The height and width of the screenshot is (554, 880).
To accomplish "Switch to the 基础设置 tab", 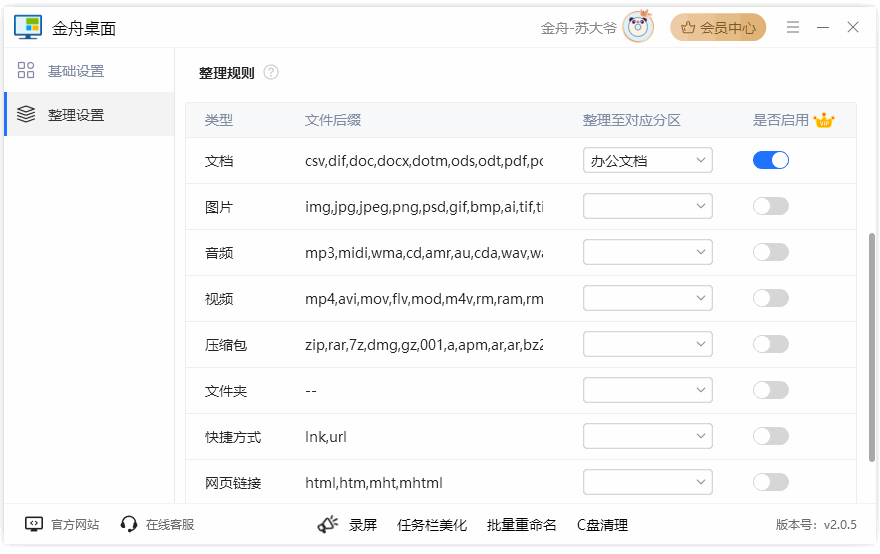I will tap(75, 71).
